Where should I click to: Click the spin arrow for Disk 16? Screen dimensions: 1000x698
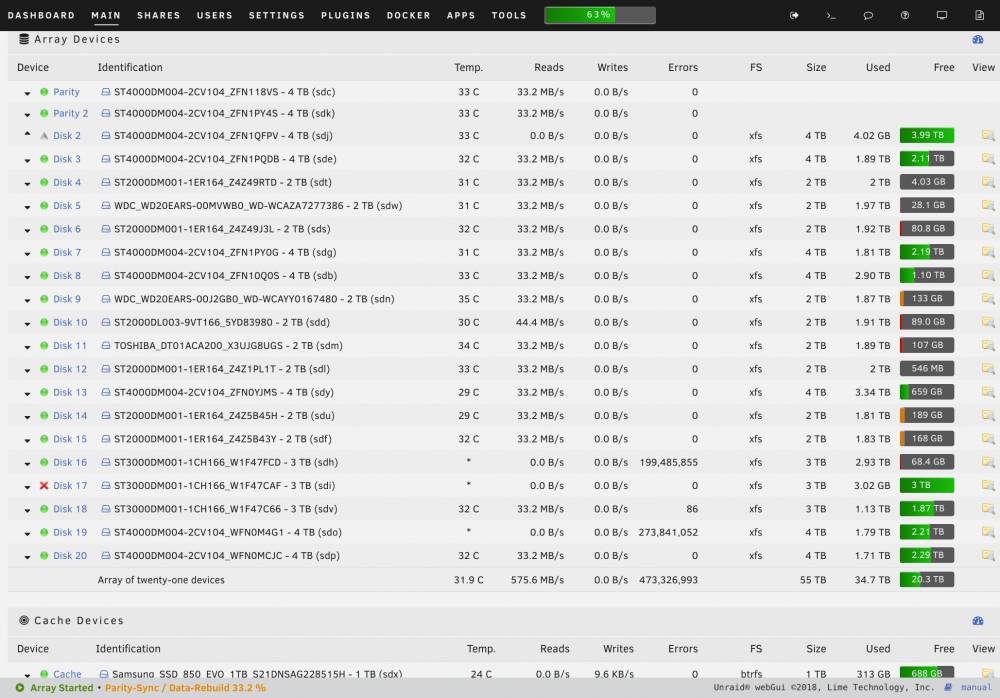[x=27, y=464]
